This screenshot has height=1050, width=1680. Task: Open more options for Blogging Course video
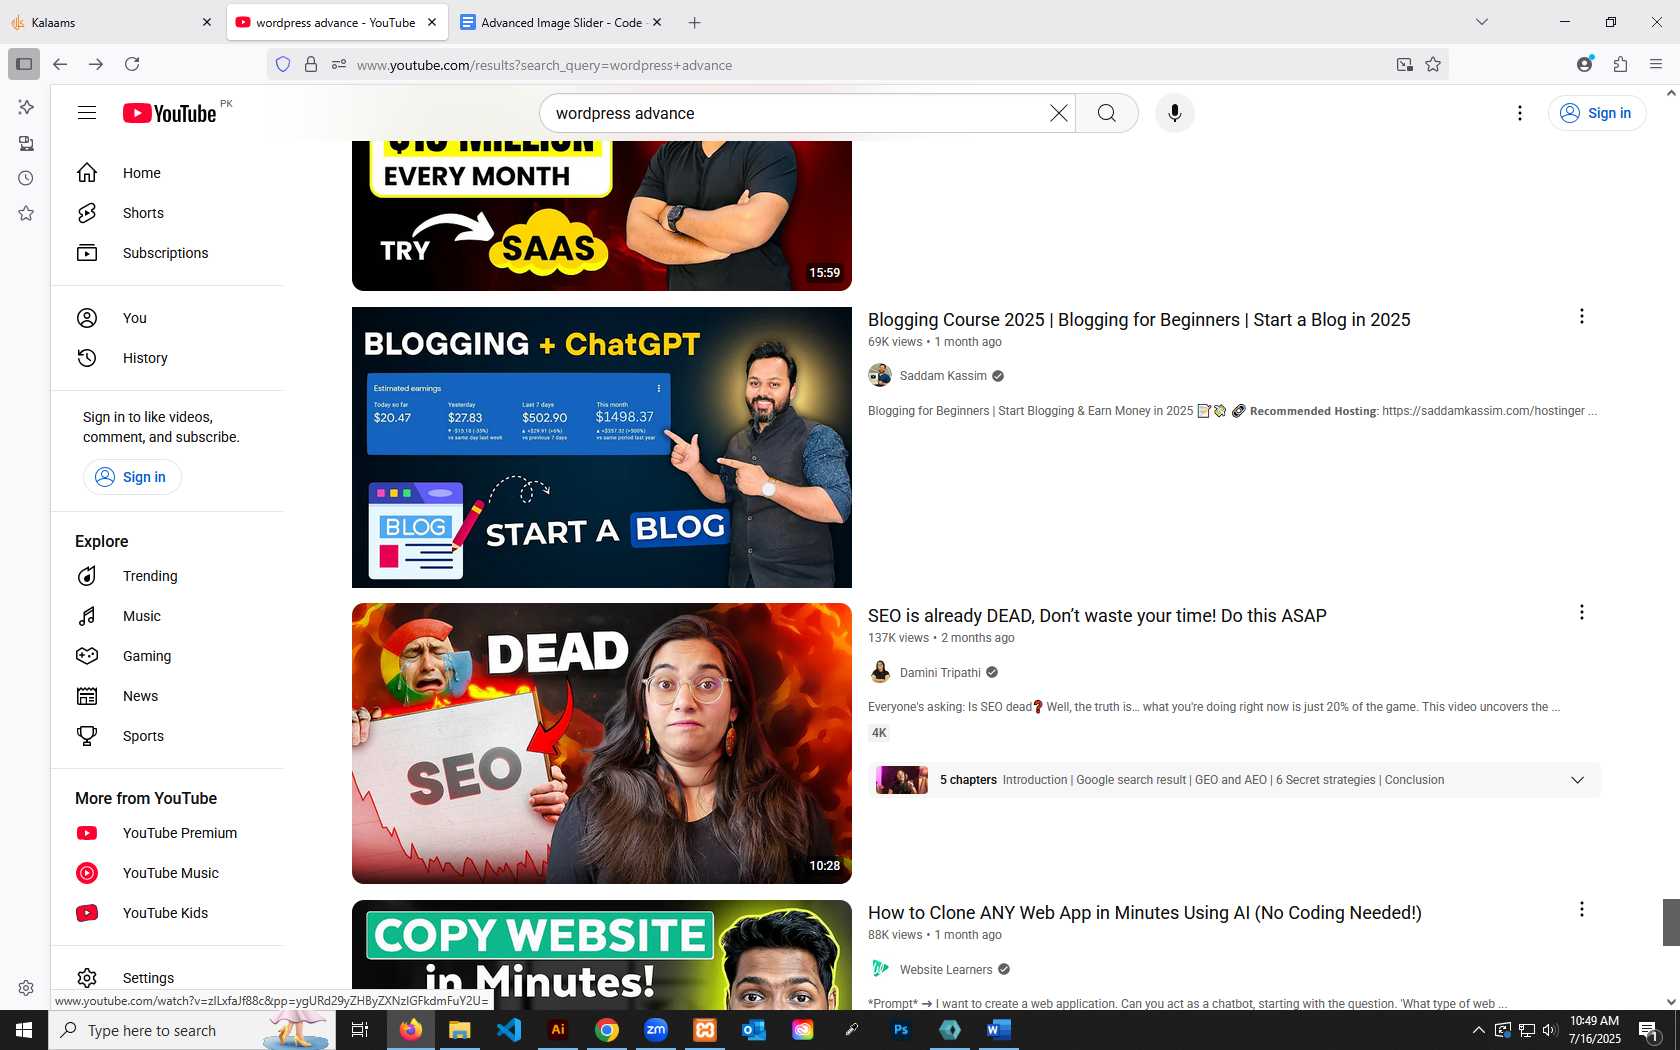[x=1581, y=317]
